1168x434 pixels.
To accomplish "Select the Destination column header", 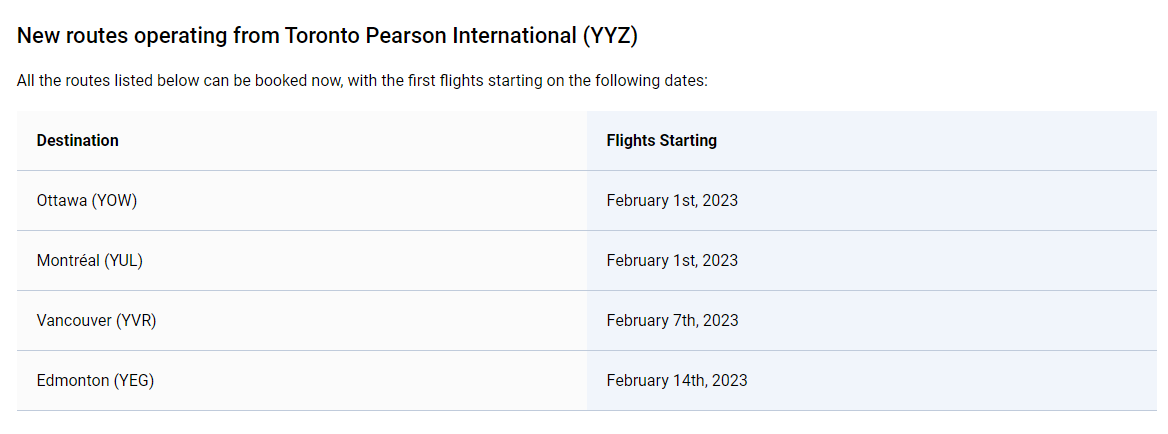I will point(78,140).
